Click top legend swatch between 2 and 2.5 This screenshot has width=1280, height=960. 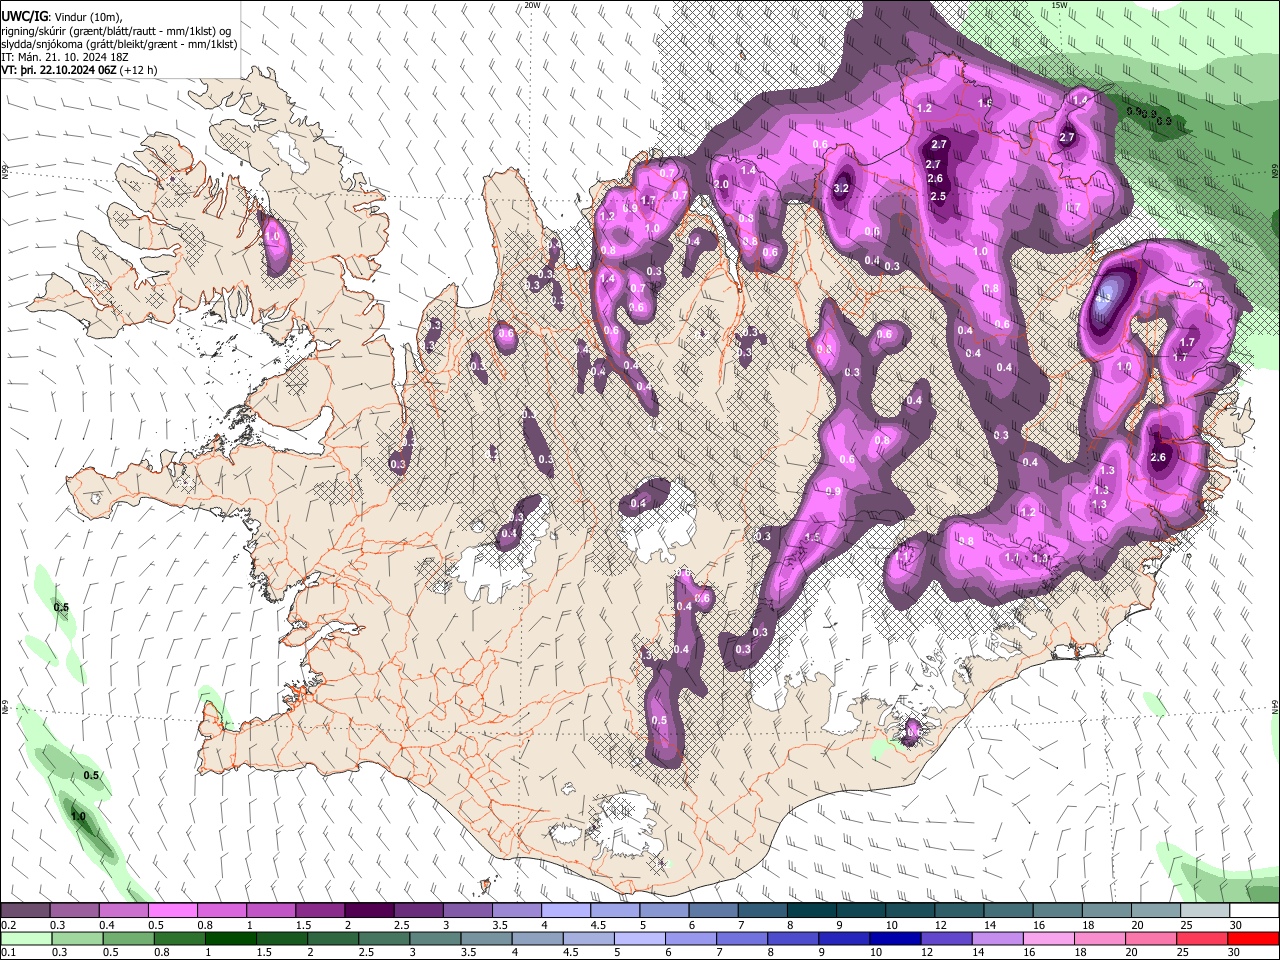(x=368, y=911)
